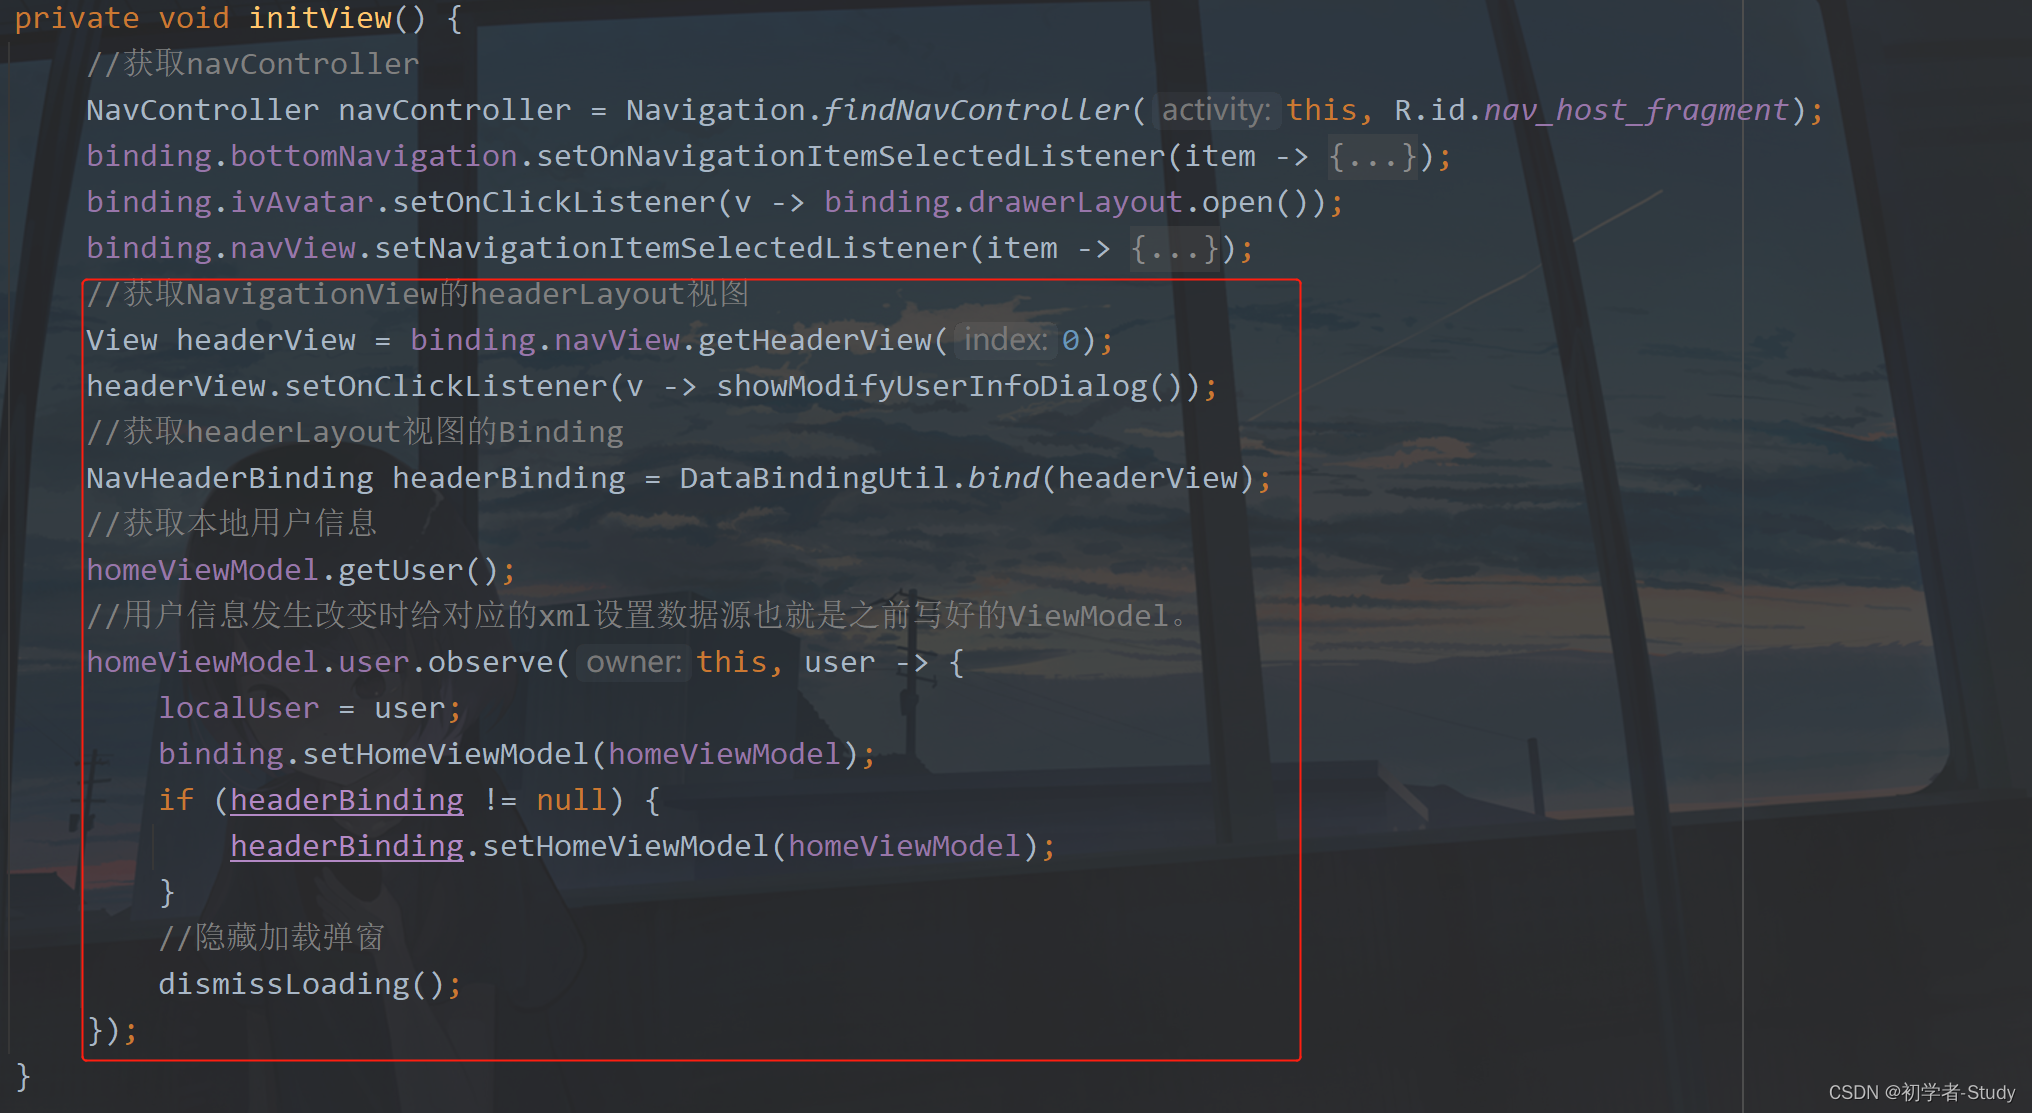Click View headerView declaration
Image resolution: width=2032 pixels, height=1113 pixels.
click(221, 340)
